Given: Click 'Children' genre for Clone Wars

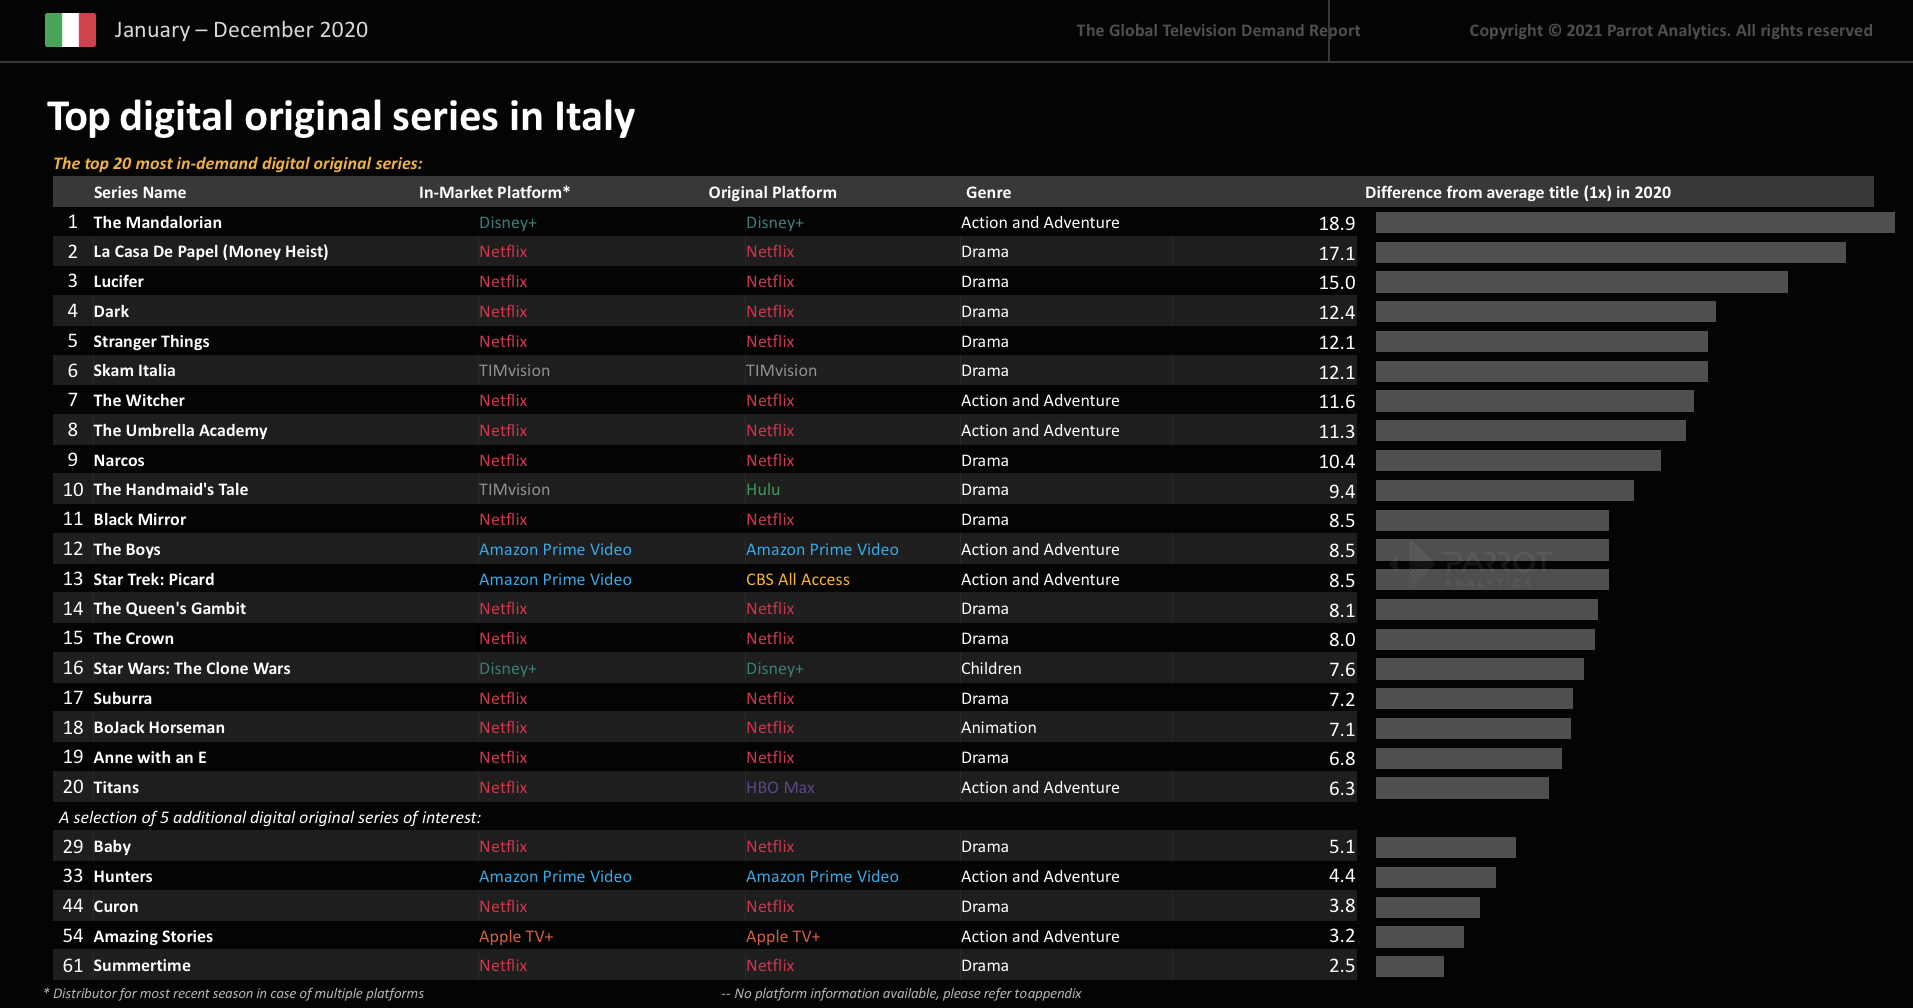Looking at the screenshot, I should (x=991, y=668).
